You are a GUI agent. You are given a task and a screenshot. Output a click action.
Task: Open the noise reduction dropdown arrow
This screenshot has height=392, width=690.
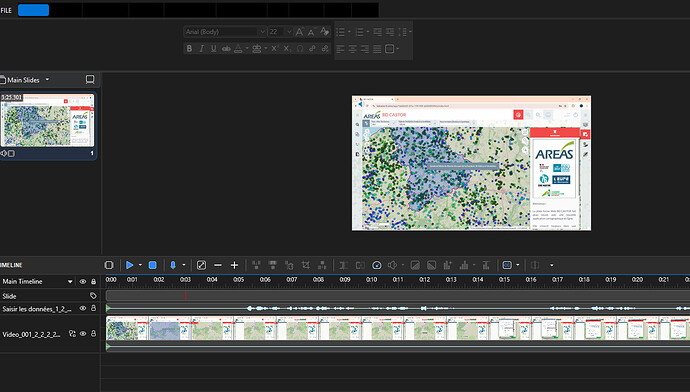(x=474, y=265)
